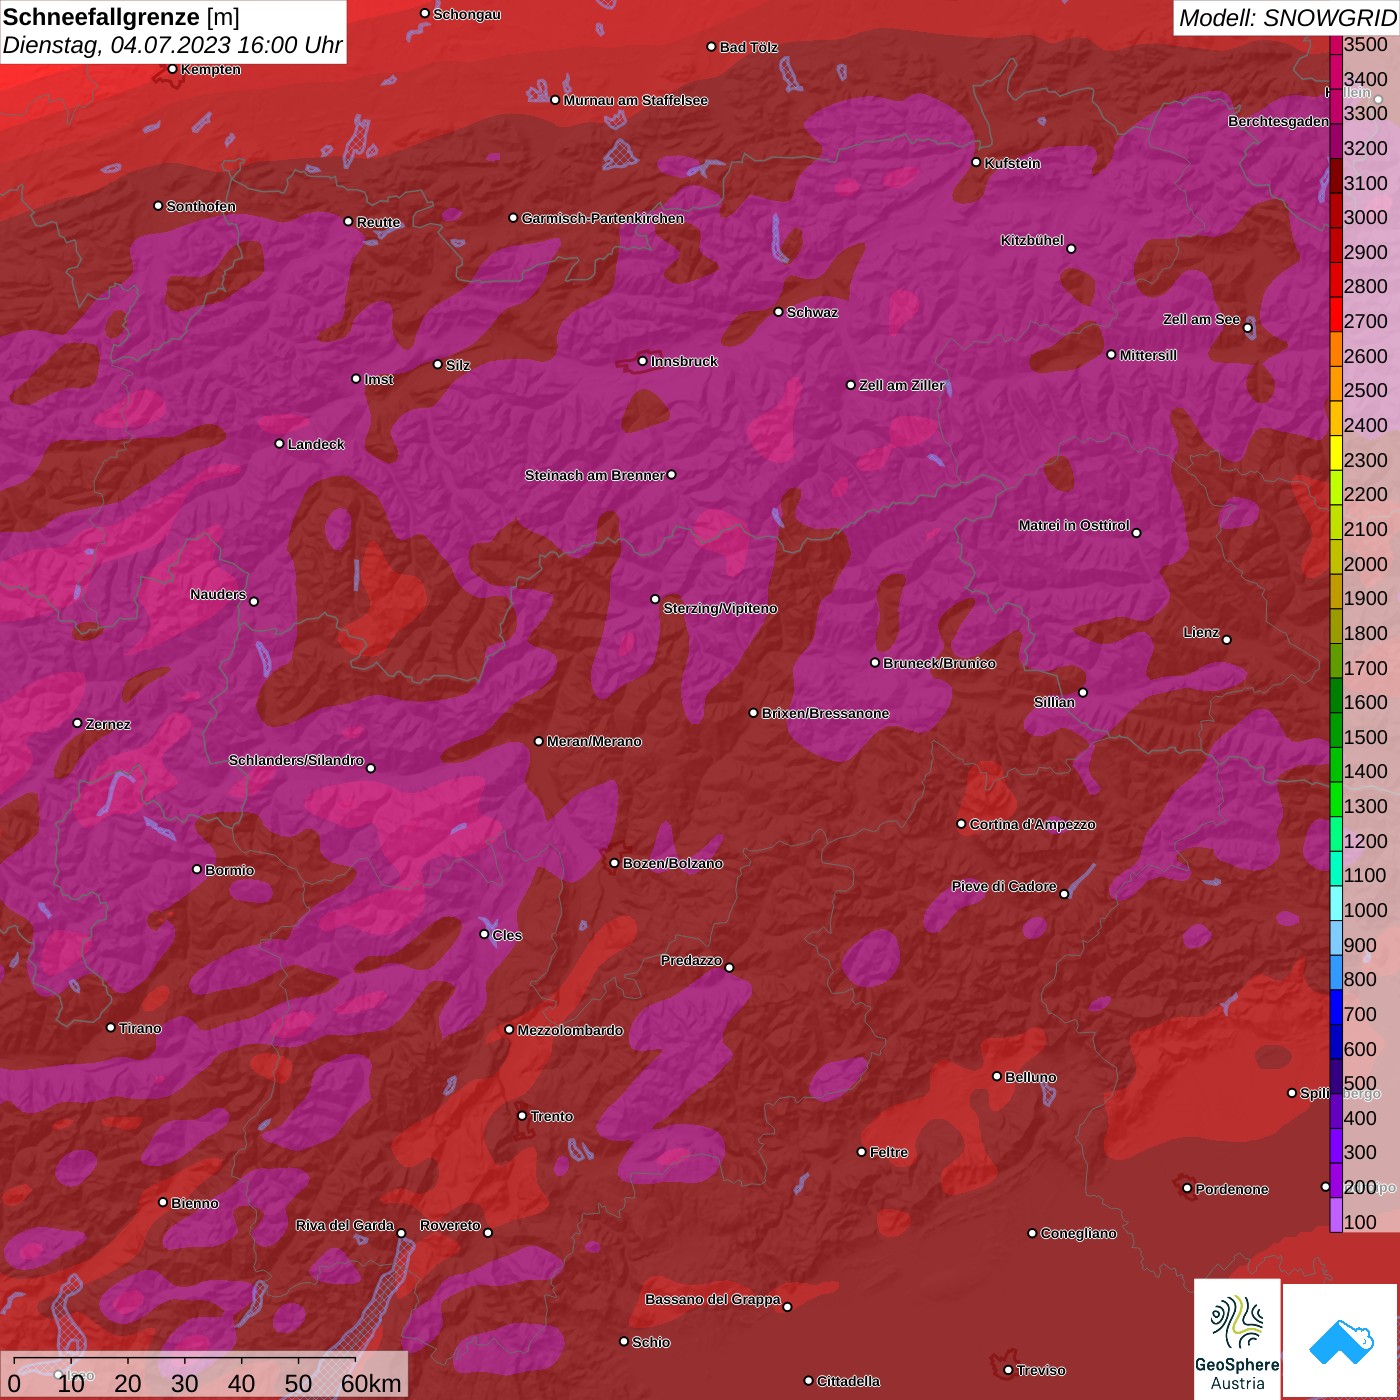Click the Cortina d'Ampezzo label
The image size is (1400, 1400).
(1032, 824)
